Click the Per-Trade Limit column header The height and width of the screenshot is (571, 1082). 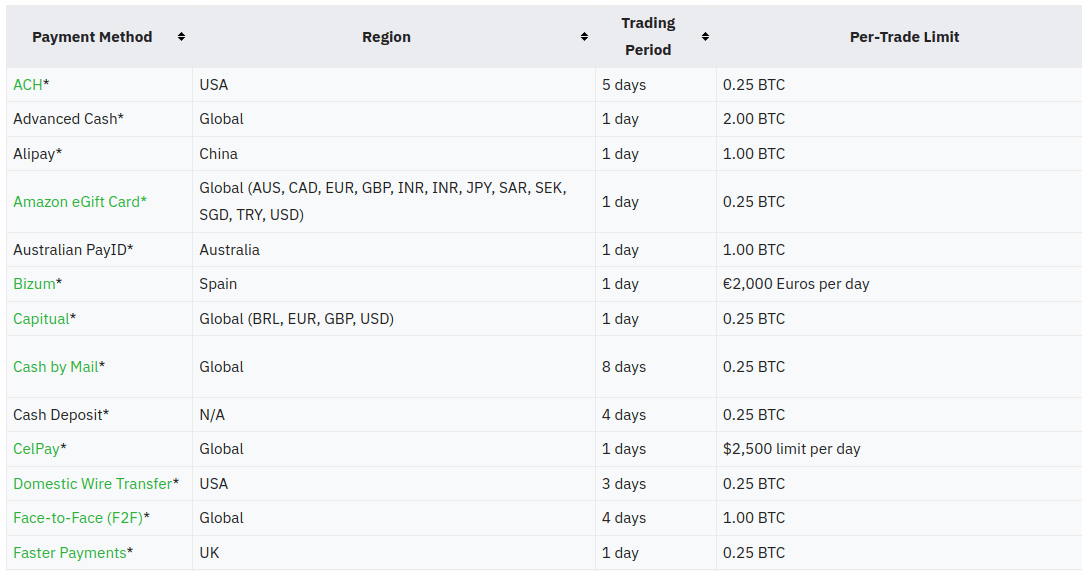[x=904, y=37]
